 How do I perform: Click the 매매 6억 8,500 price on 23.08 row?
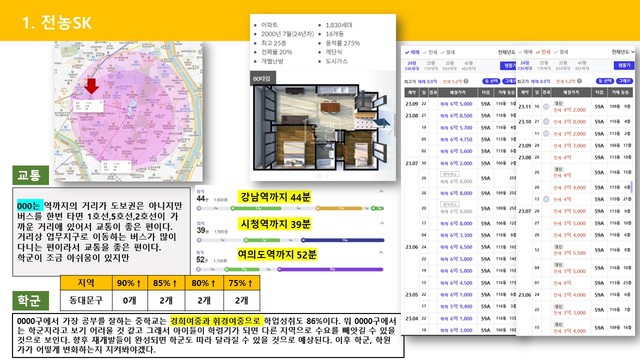point(456,116)
